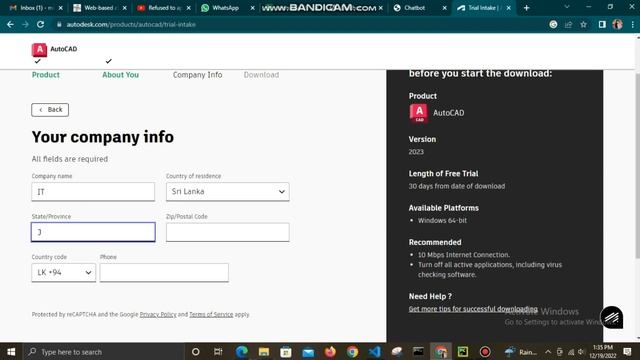View site info padlock icon
Screen dimensions: 640x360
[59, 24]
